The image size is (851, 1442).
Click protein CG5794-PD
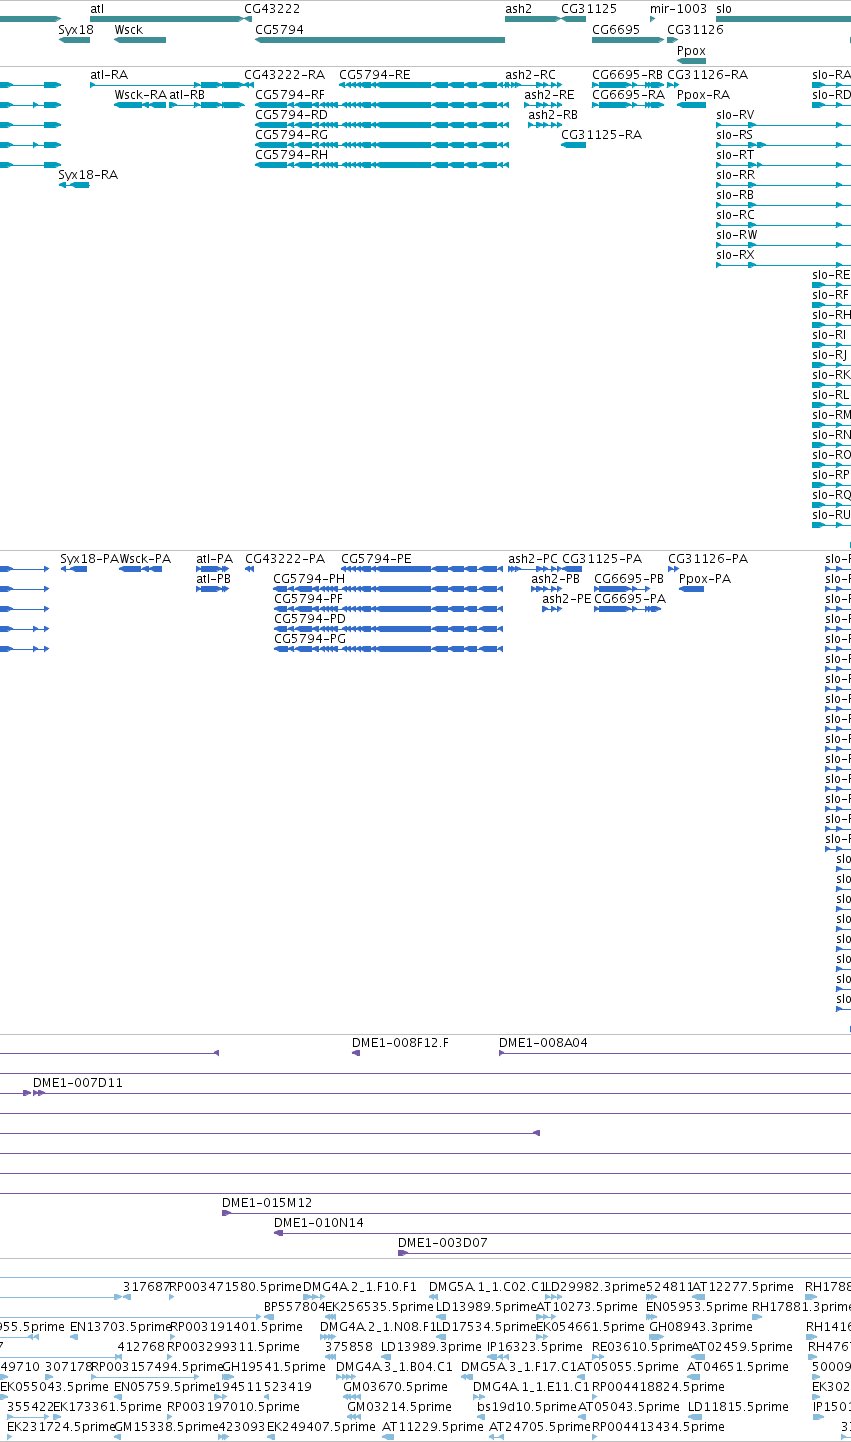point(310,619)
